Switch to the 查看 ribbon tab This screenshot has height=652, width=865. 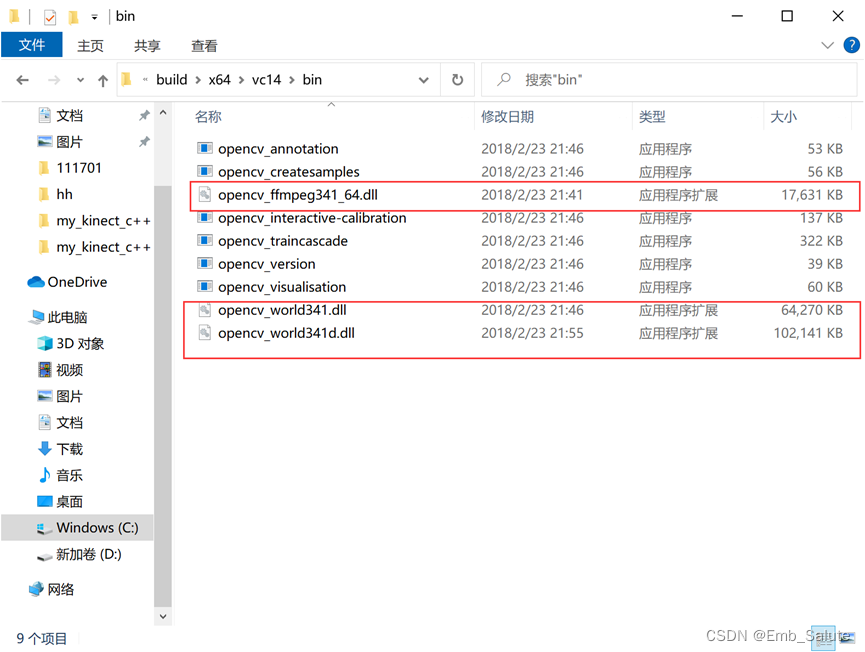[x=204, y=45]
